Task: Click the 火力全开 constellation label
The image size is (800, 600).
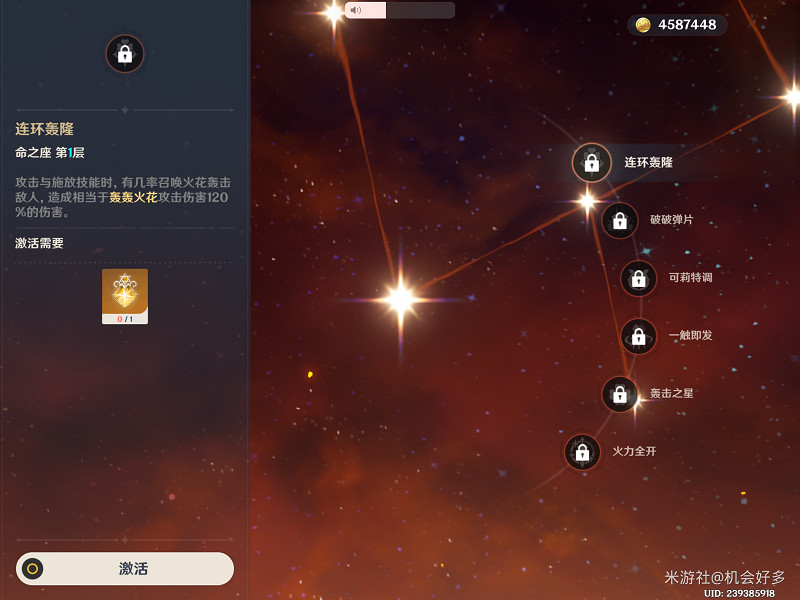Action: pyautogui.click(x=634, y=452)
